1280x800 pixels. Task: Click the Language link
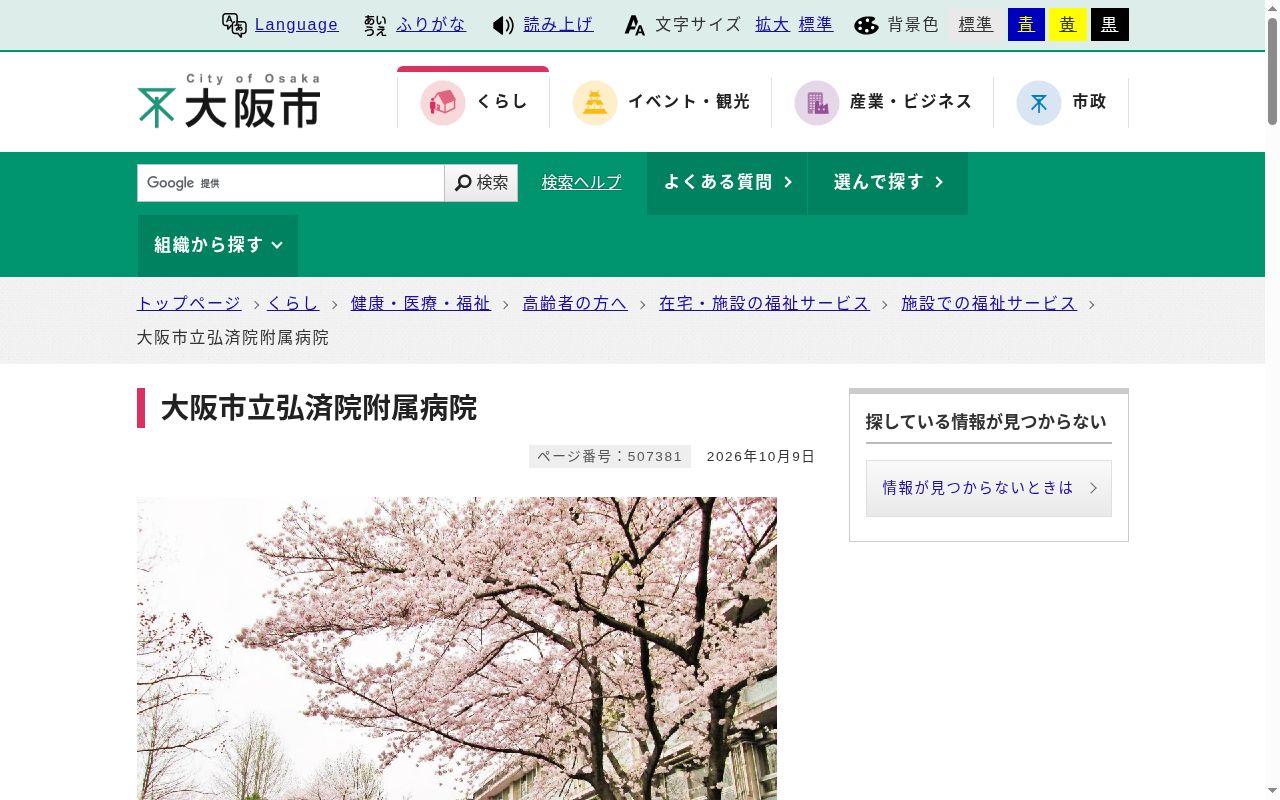tap(297, 25)
